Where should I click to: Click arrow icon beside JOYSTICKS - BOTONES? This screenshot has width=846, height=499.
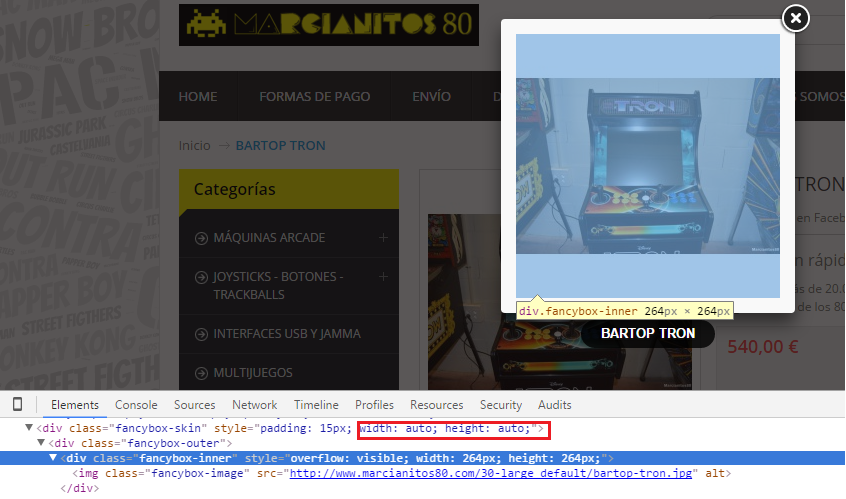click(x=201, y=277)
